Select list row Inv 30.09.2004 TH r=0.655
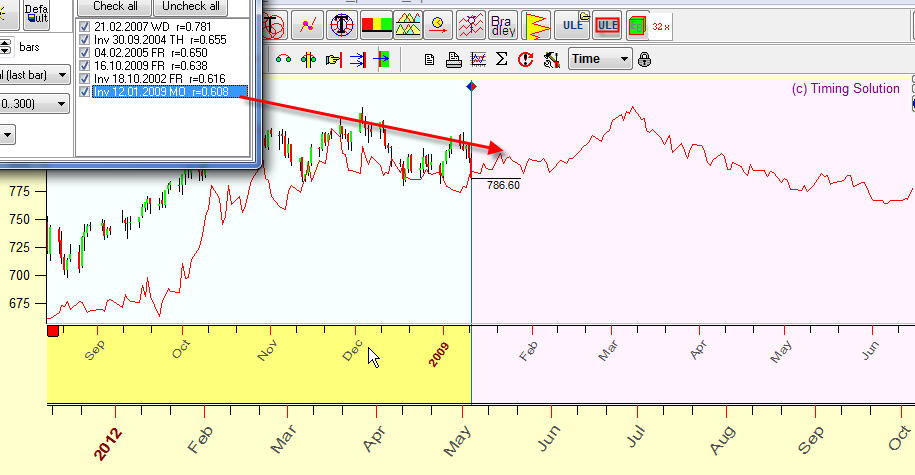 [160, 40]
